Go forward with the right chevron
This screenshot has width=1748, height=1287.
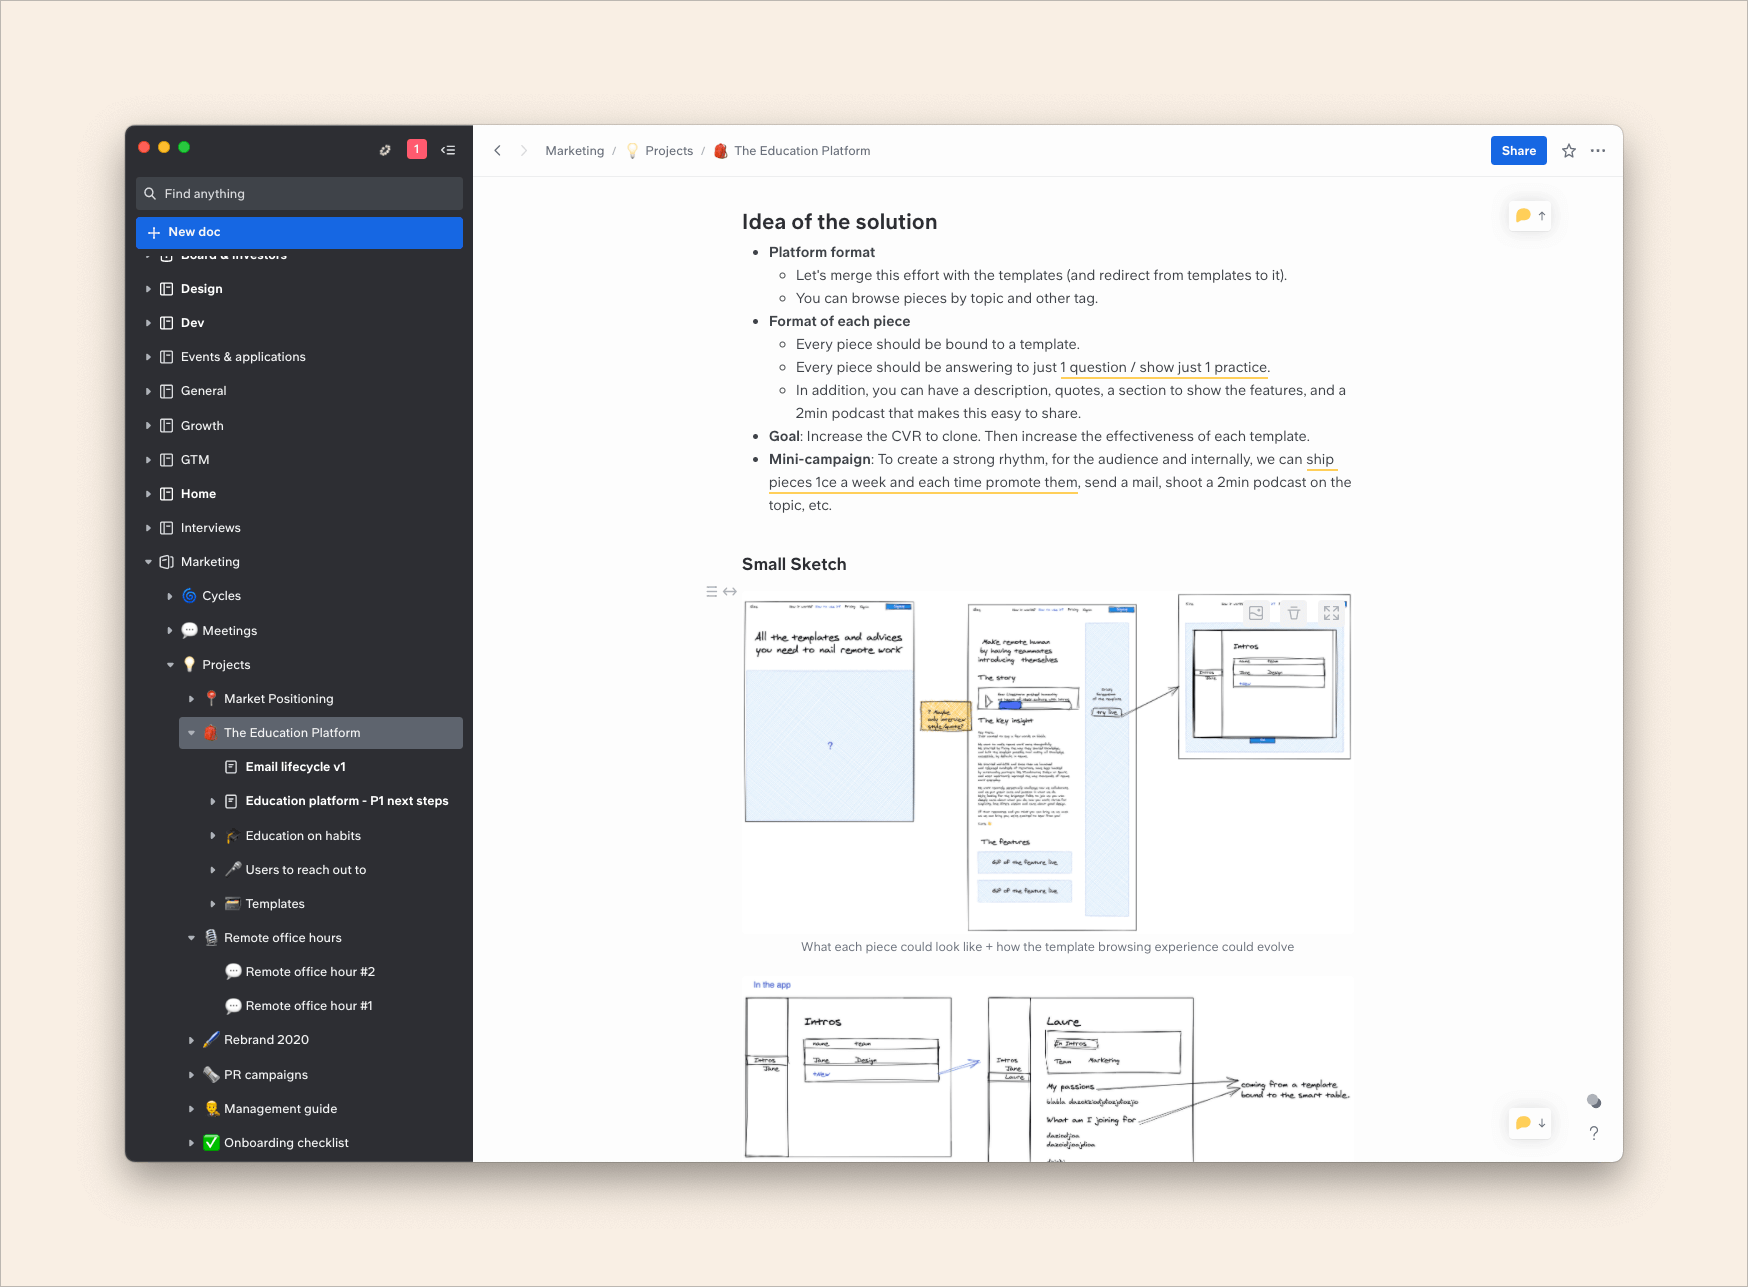tap(523, 151)
